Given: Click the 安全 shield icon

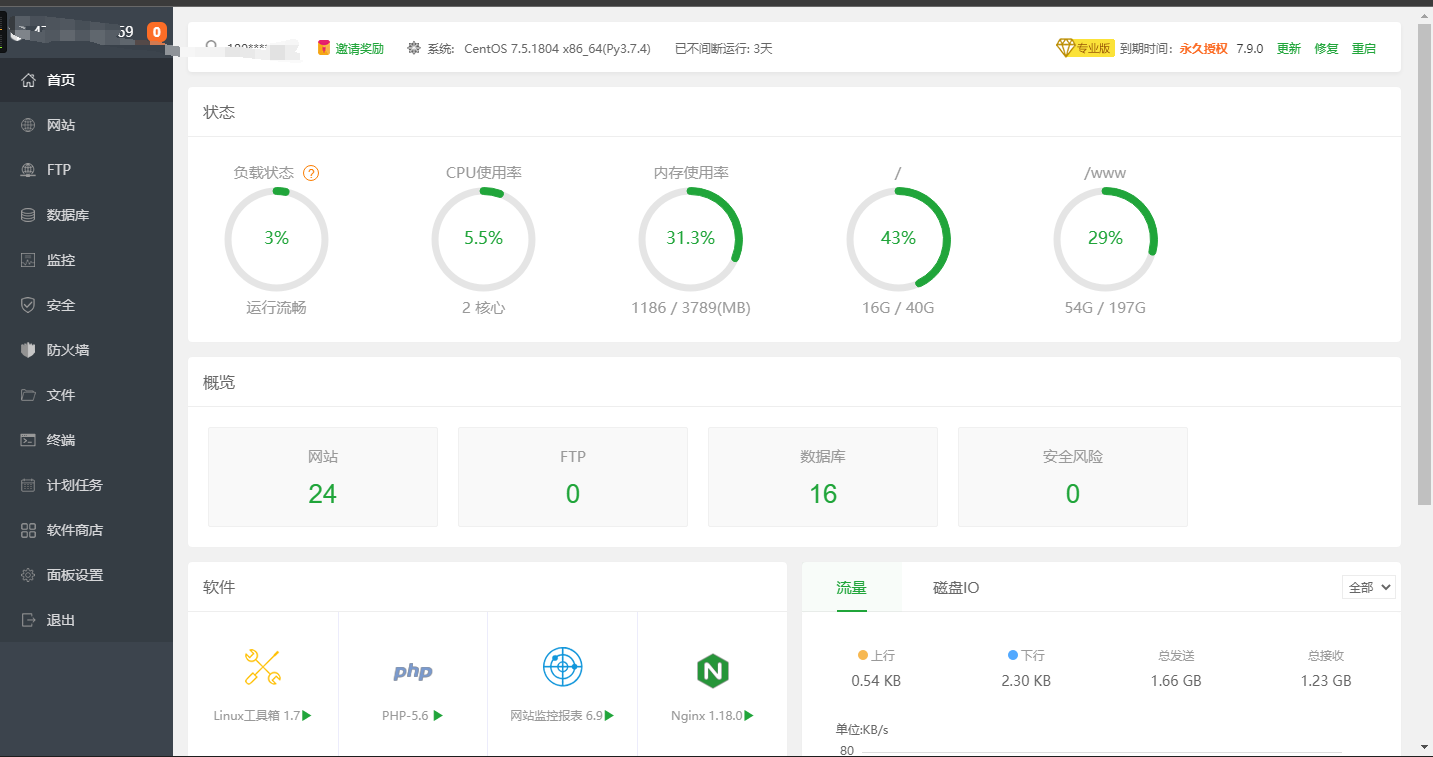Looking at the screenshot, I should 28,305.
